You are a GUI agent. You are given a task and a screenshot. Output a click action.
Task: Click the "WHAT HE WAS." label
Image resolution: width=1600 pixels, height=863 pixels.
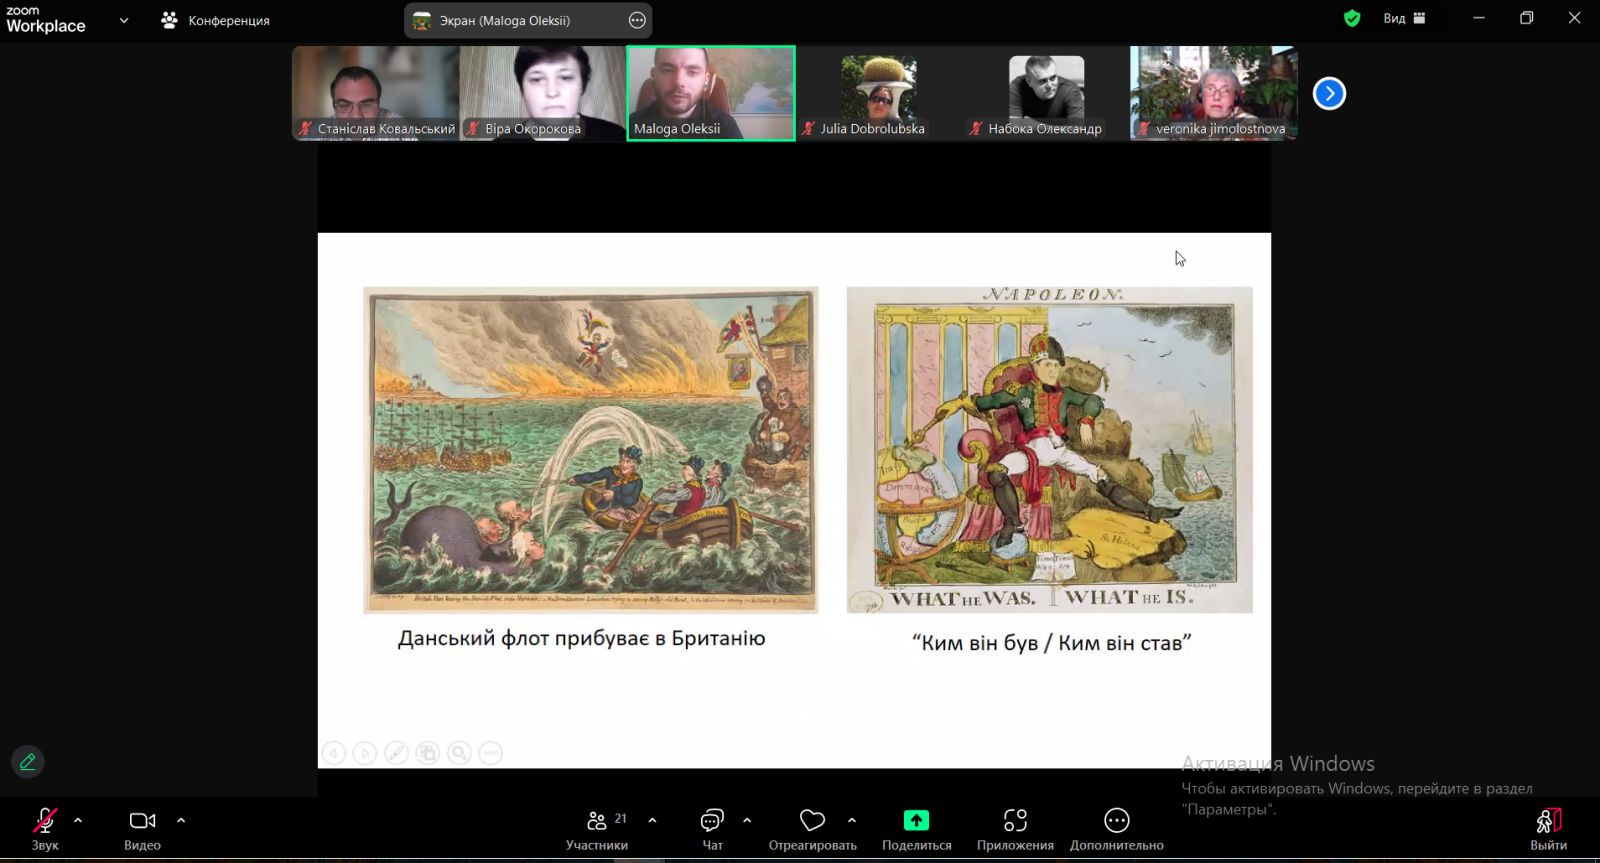click(963, 598)
